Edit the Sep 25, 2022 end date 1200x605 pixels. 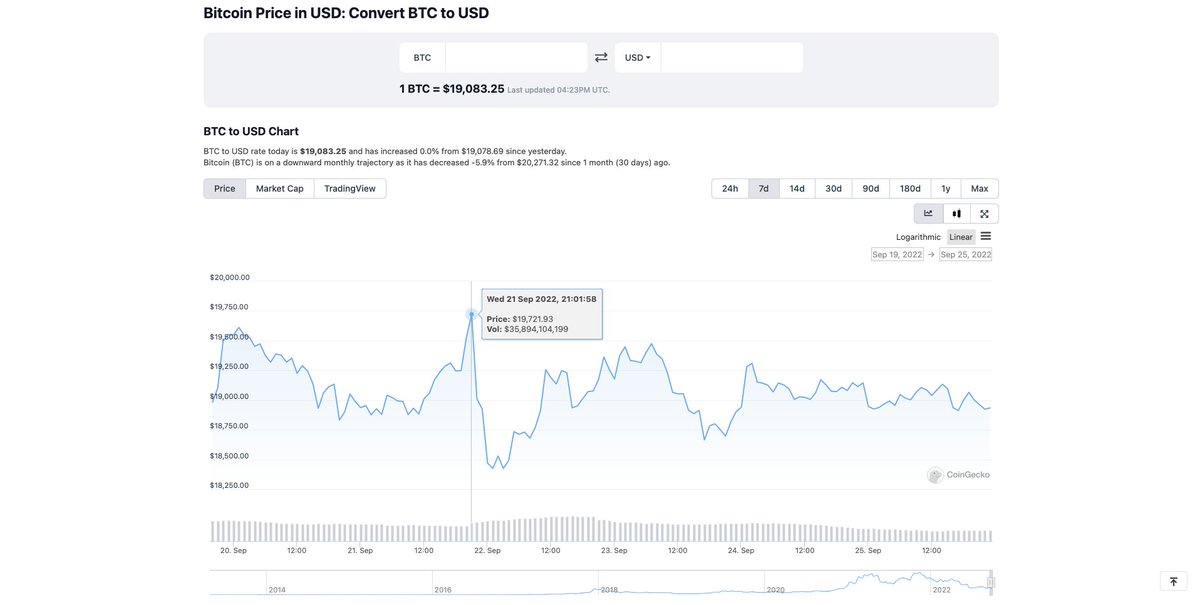pyautogui.click(x=966, y=255)
